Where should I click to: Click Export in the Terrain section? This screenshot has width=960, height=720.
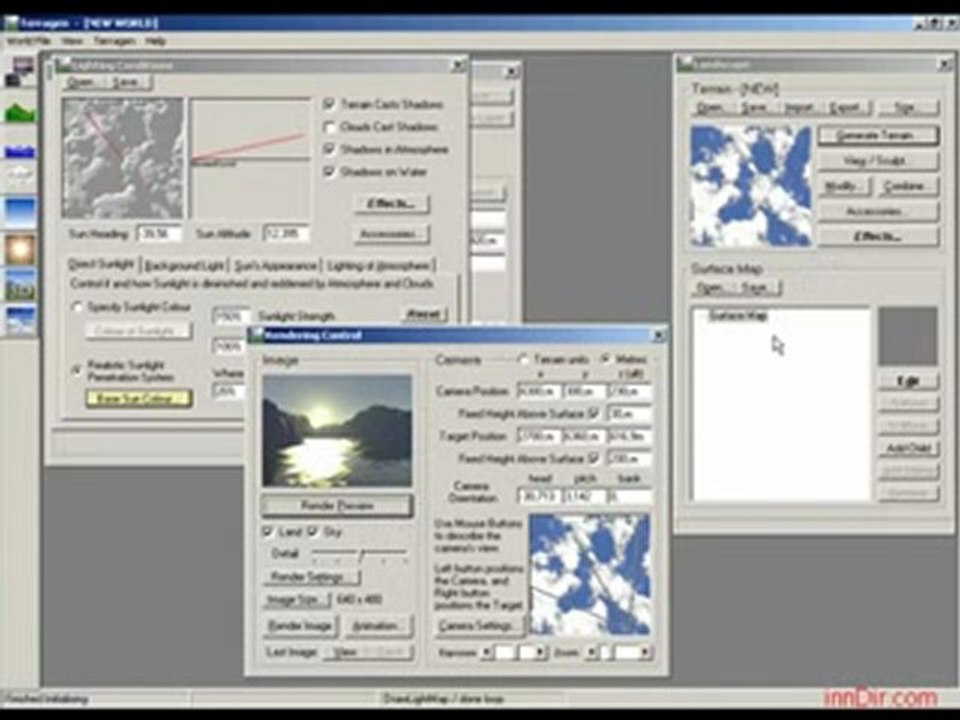(847, 108)
